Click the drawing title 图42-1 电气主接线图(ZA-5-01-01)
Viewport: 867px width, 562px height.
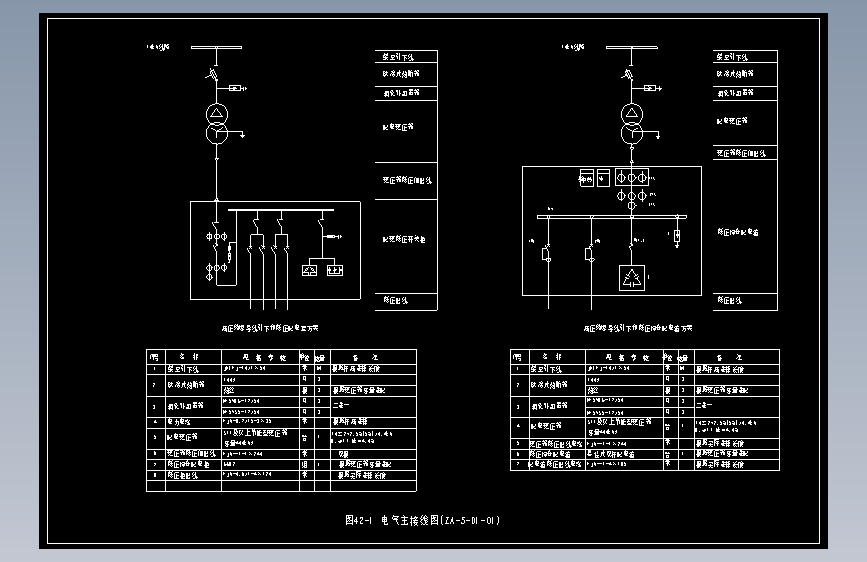coord(422,520)
